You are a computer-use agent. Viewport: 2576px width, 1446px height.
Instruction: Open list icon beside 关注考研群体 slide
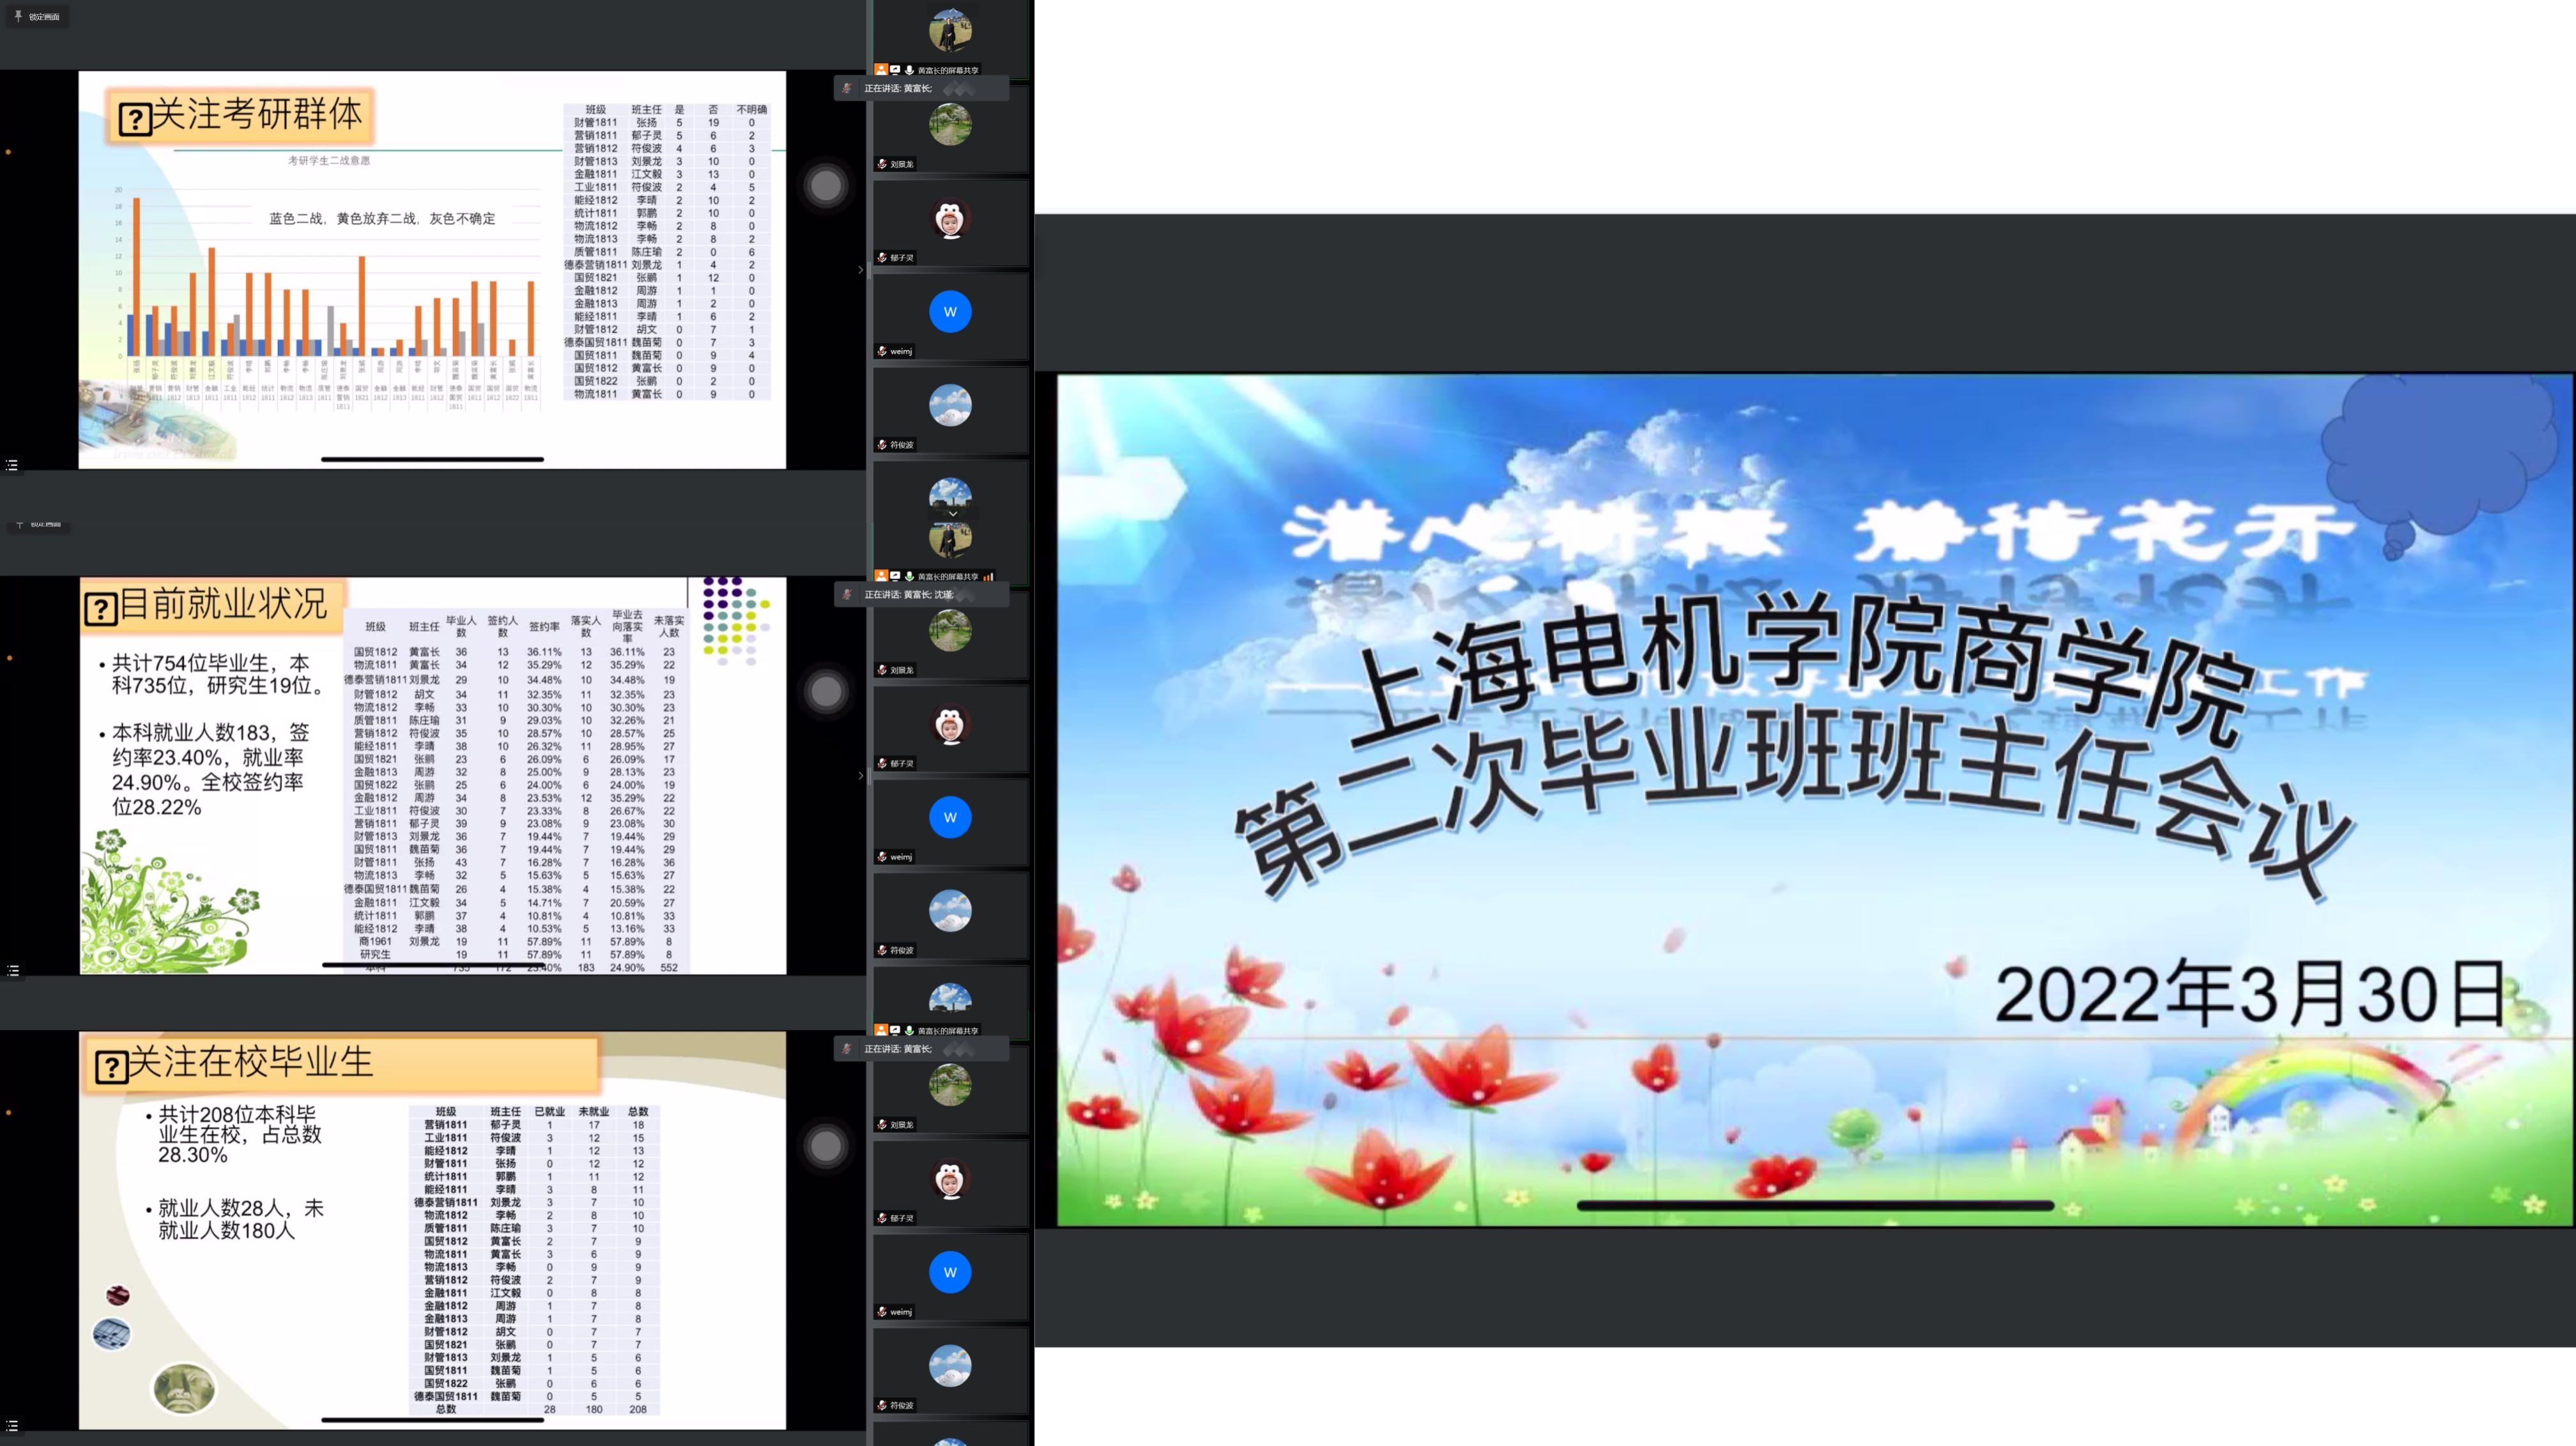click(x=12, y=465)
